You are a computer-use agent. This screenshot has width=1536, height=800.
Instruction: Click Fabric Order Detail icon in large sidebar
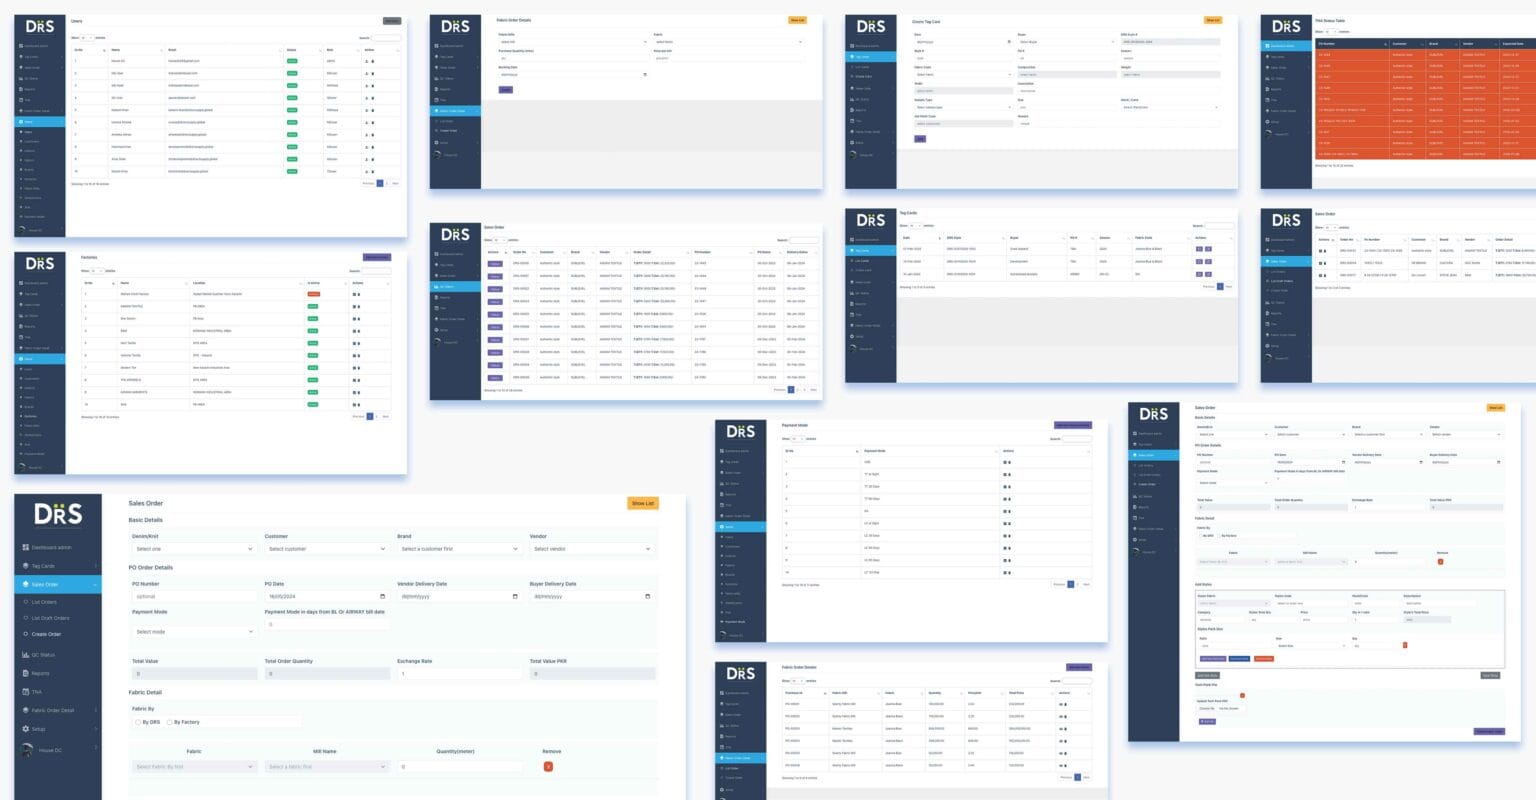point(25,710)
